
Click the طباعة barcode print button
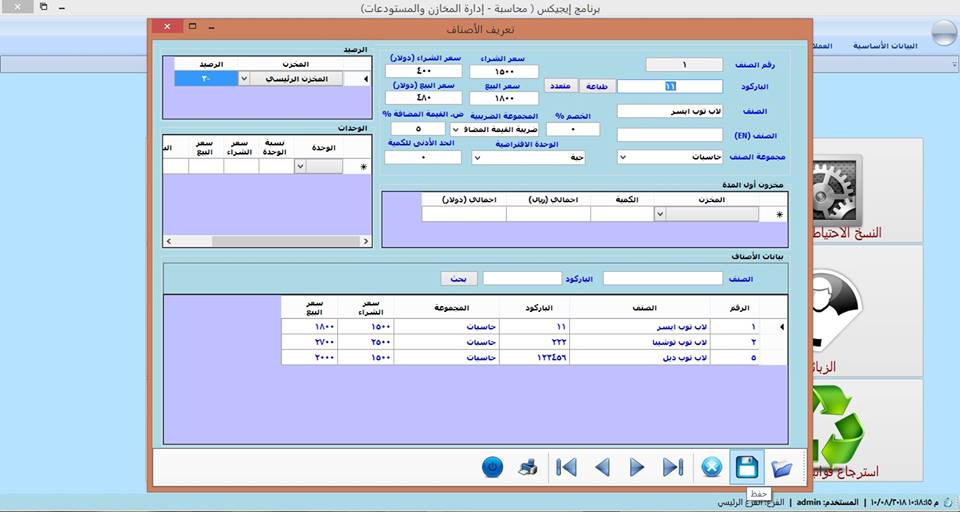point(597,86)
